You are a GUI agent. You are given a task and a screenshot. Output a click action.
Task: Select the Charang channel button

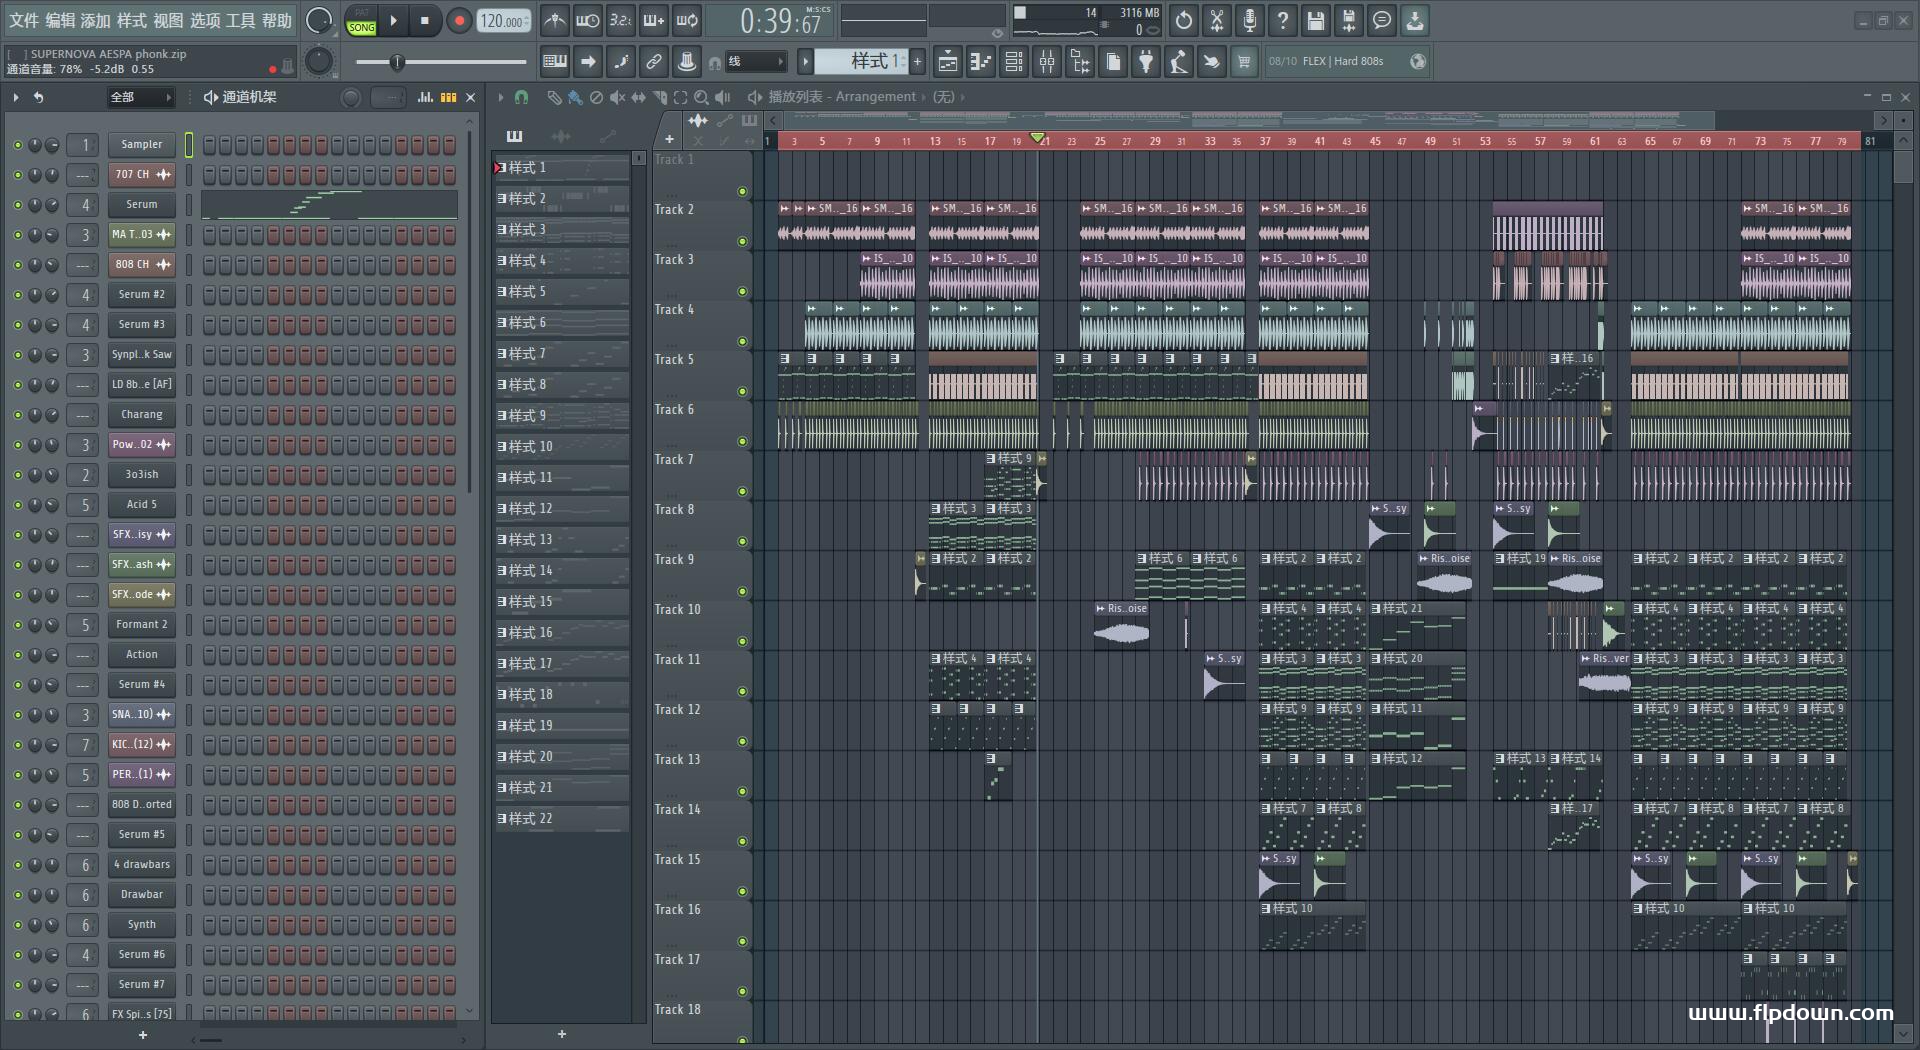[x=142, y=414]
